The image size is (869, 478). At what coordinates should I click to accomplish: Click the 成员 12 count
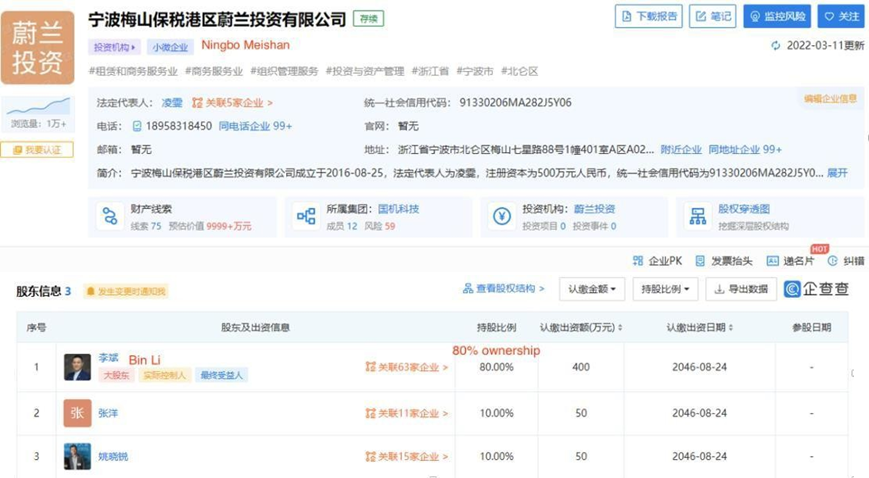pyautogui.click(x=341, y=226)
